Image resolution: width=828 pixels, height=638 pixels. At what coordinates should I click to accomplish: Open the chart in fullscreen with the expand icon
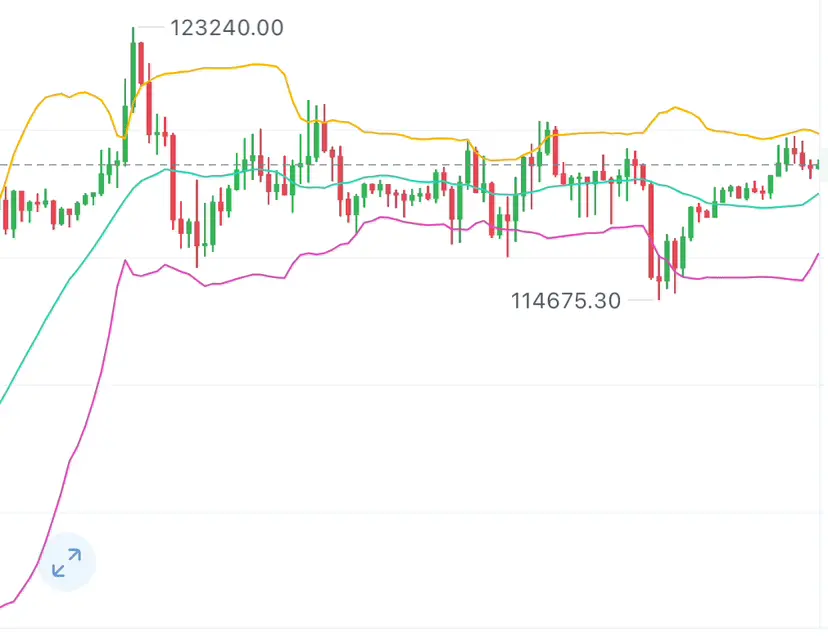pyautogui.click(x=67, y=562)
